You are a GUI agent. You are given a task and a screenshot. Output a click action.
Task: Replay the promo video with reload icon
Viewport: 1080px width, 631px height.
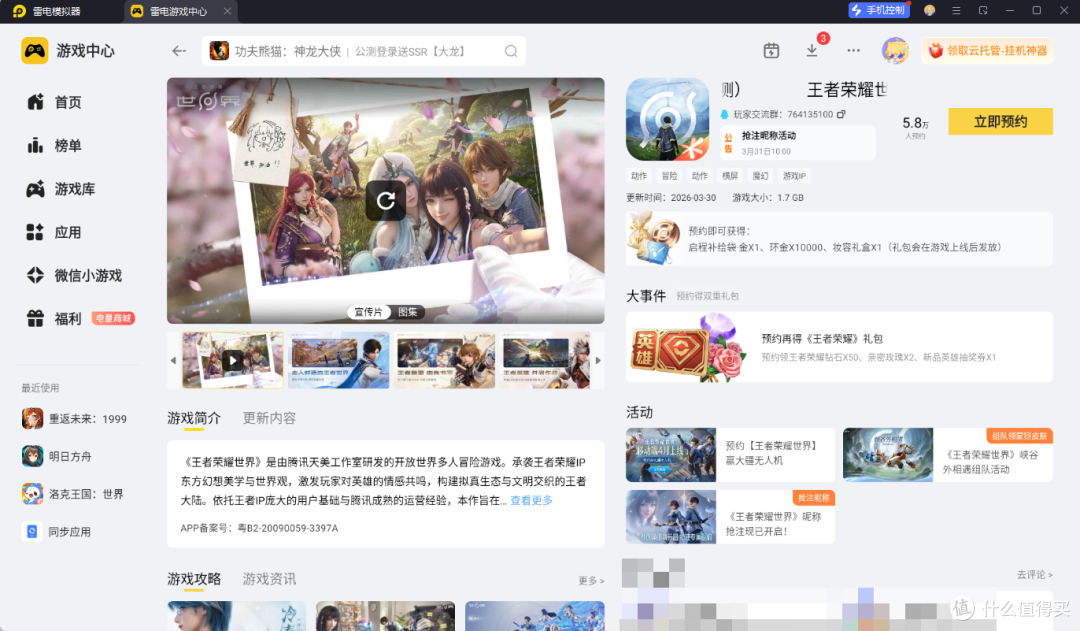(x=386, y=200)
